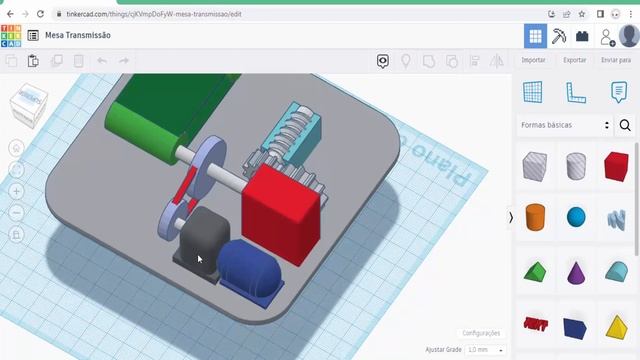
Task: Click the Importar button
Action: pos(533,60)
